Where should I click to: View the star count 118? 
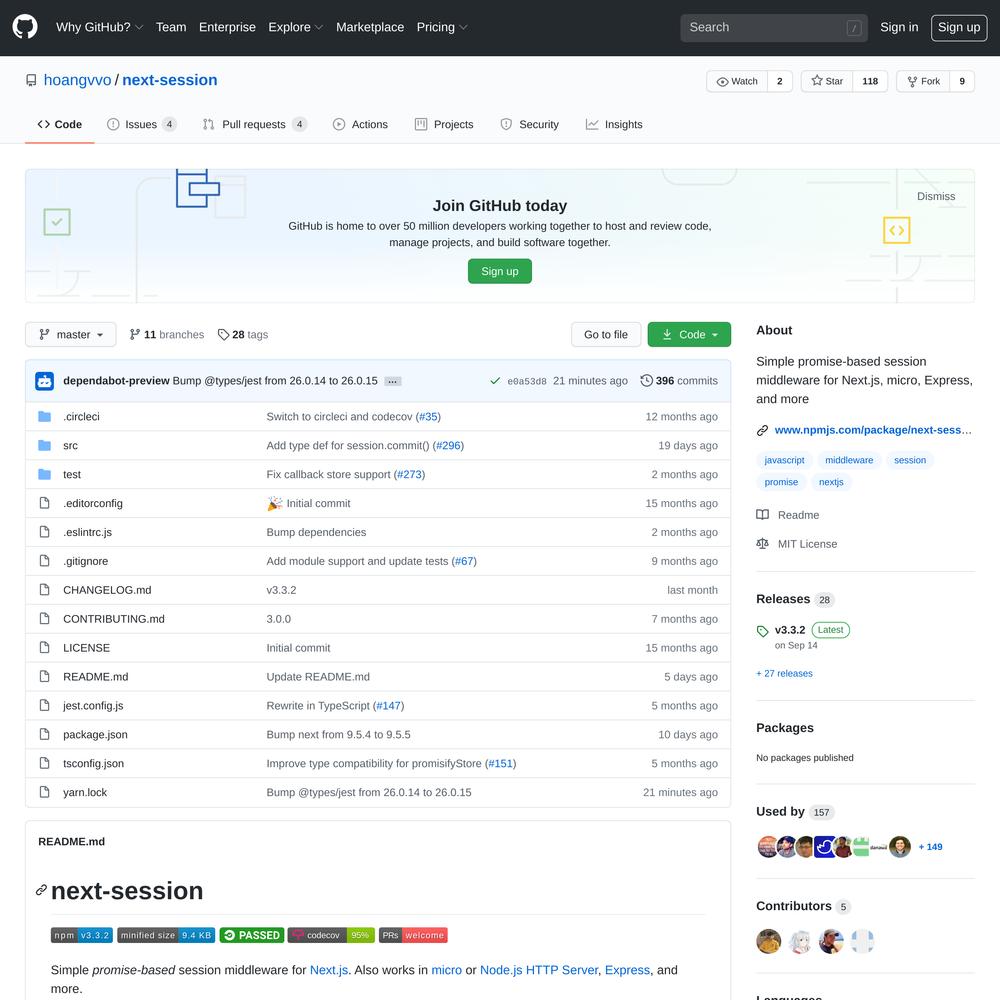pyautogui.click(x=870, y=81)
